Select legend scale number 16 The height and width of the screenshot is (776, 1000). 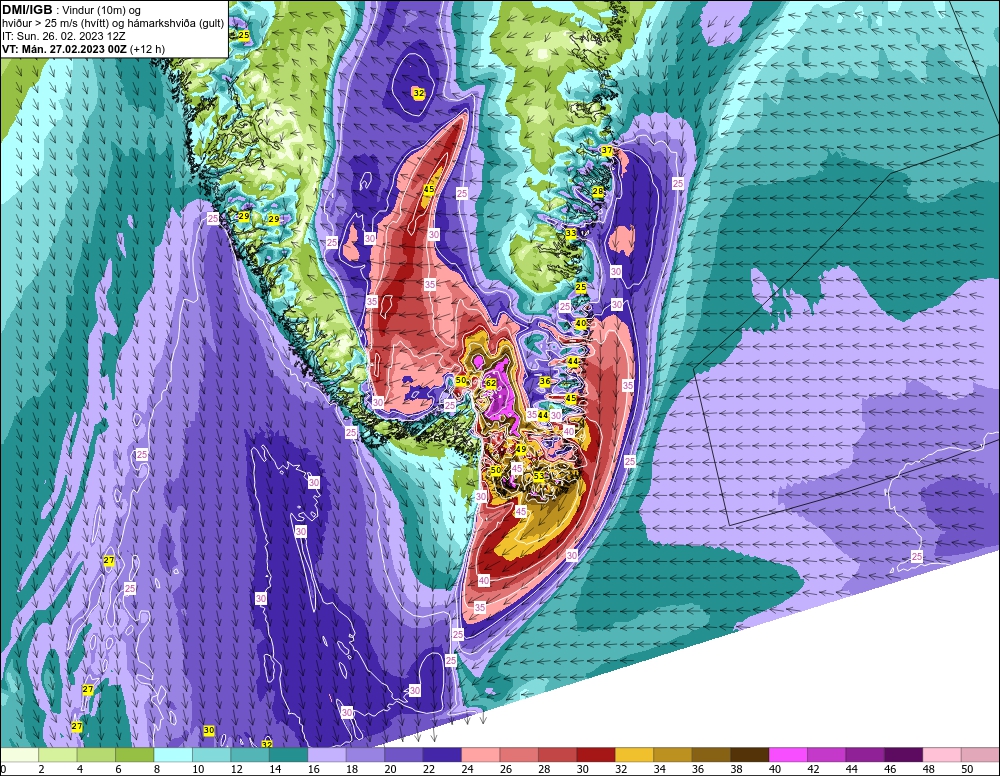point(313,769)
